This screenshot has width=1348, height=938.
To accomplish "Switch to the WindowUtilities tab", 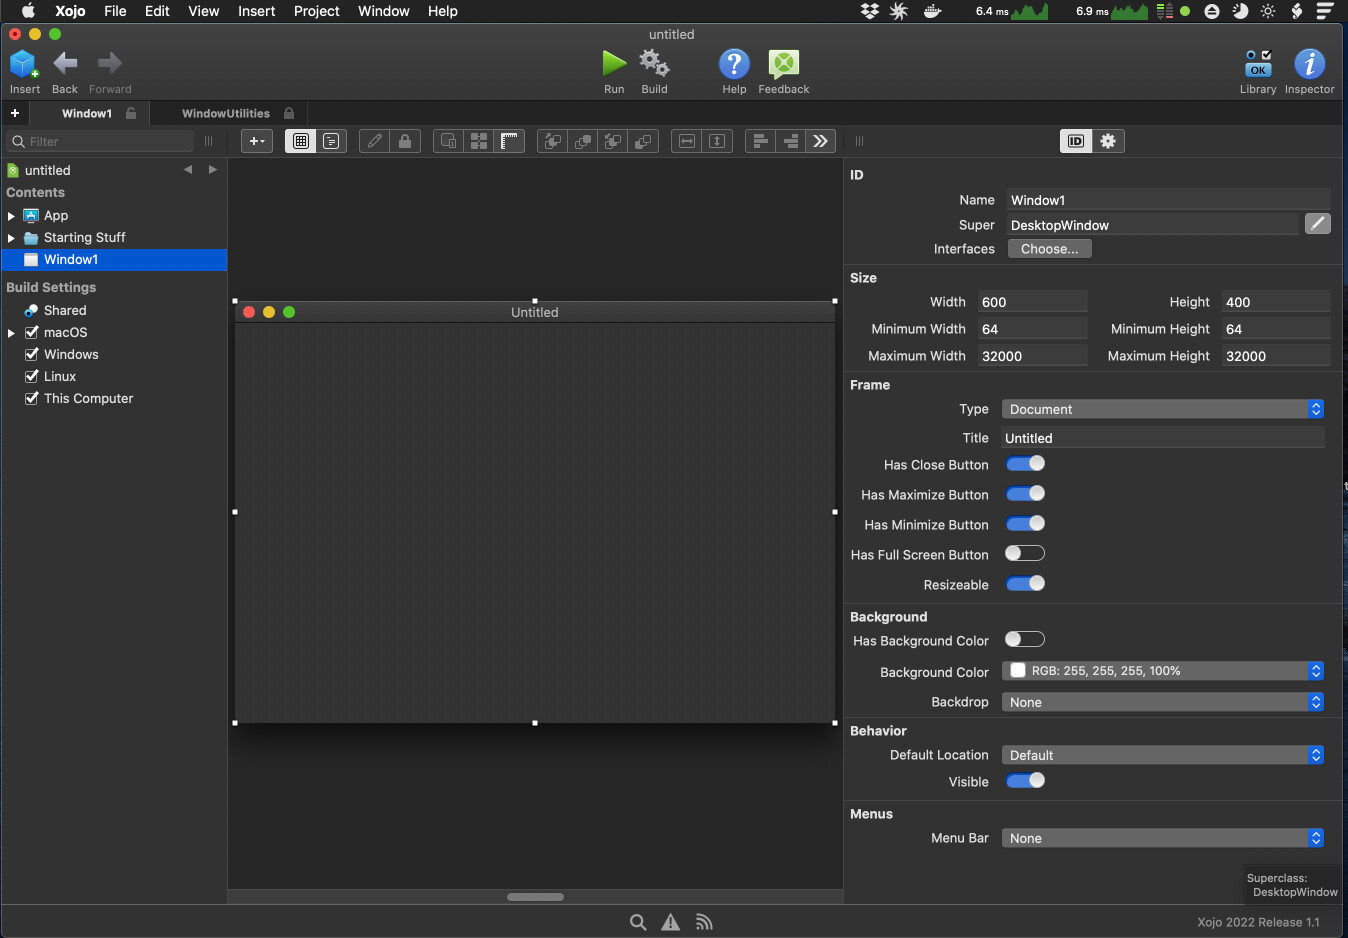I will pyautogui.click(x=226, y=114).
